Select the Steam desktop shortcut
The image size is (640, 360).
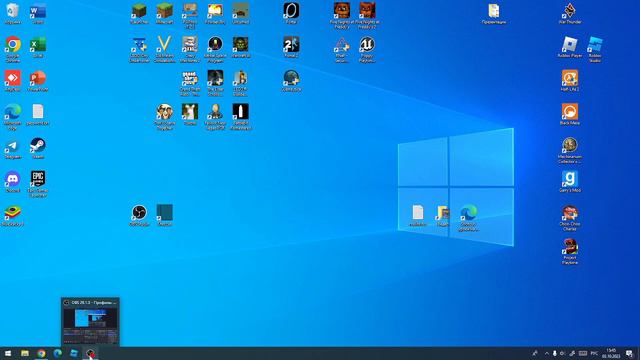click(38, 148)
